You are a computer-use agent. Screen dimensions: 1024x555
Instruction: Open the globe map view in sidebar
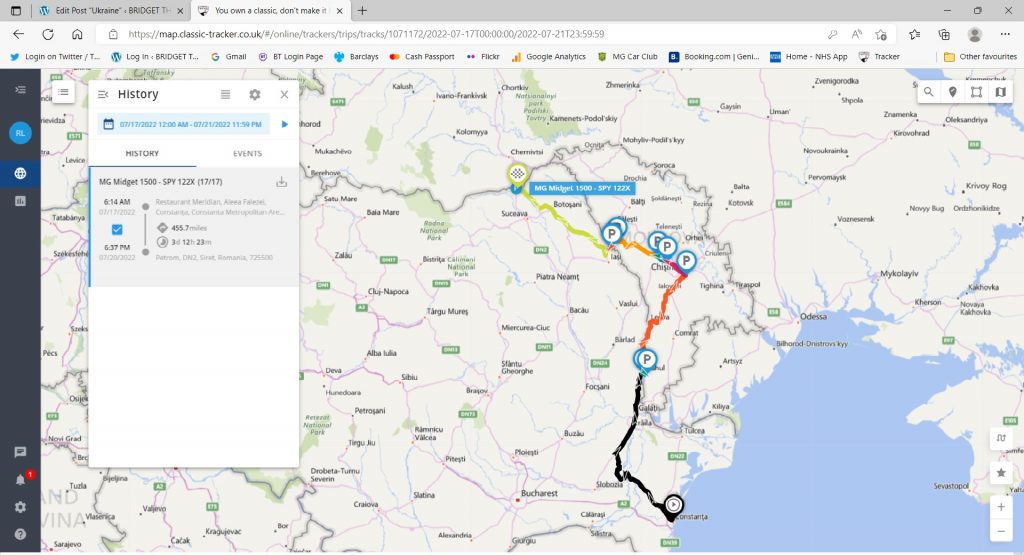pyautogui.click(x=20, y=174)
